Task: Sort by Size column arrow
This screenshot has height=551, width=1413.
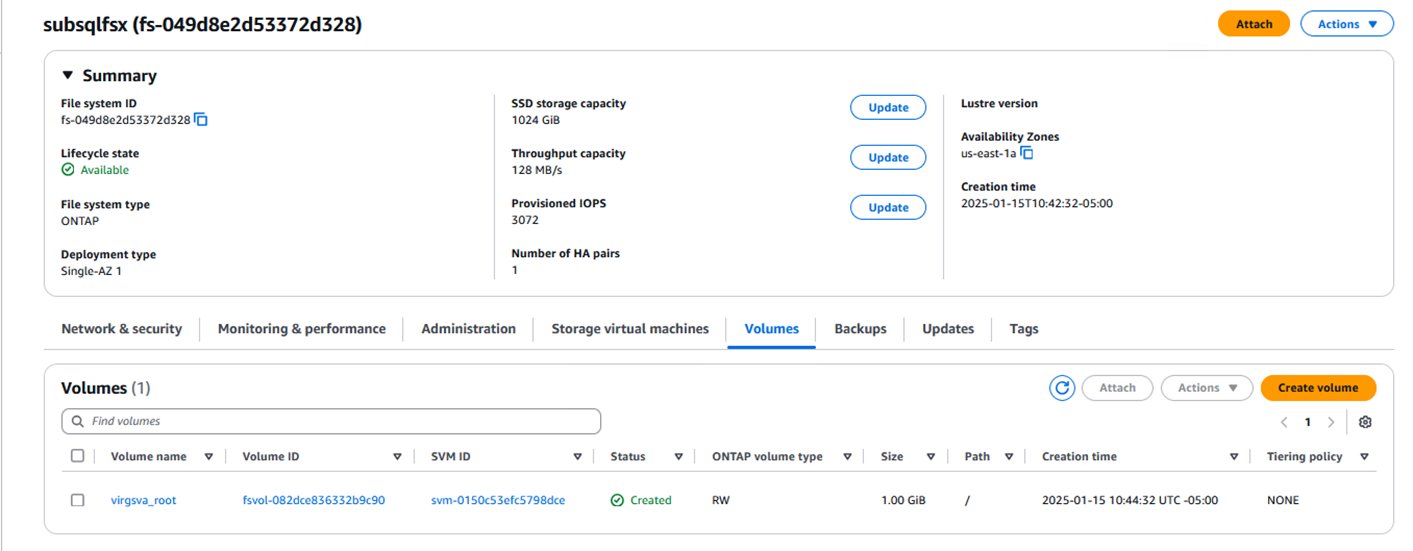Action: pos(931,457)
